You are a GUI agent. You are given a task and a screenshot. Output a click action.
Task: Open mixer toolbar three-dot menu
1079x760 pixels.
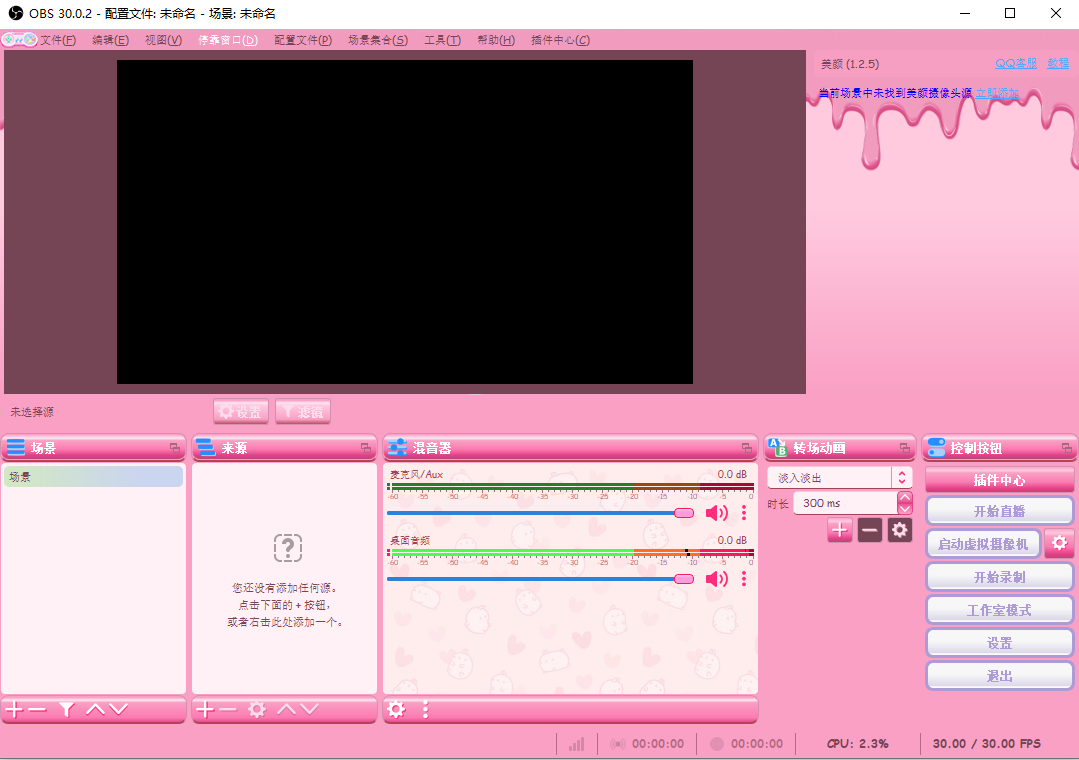[425, 709]
